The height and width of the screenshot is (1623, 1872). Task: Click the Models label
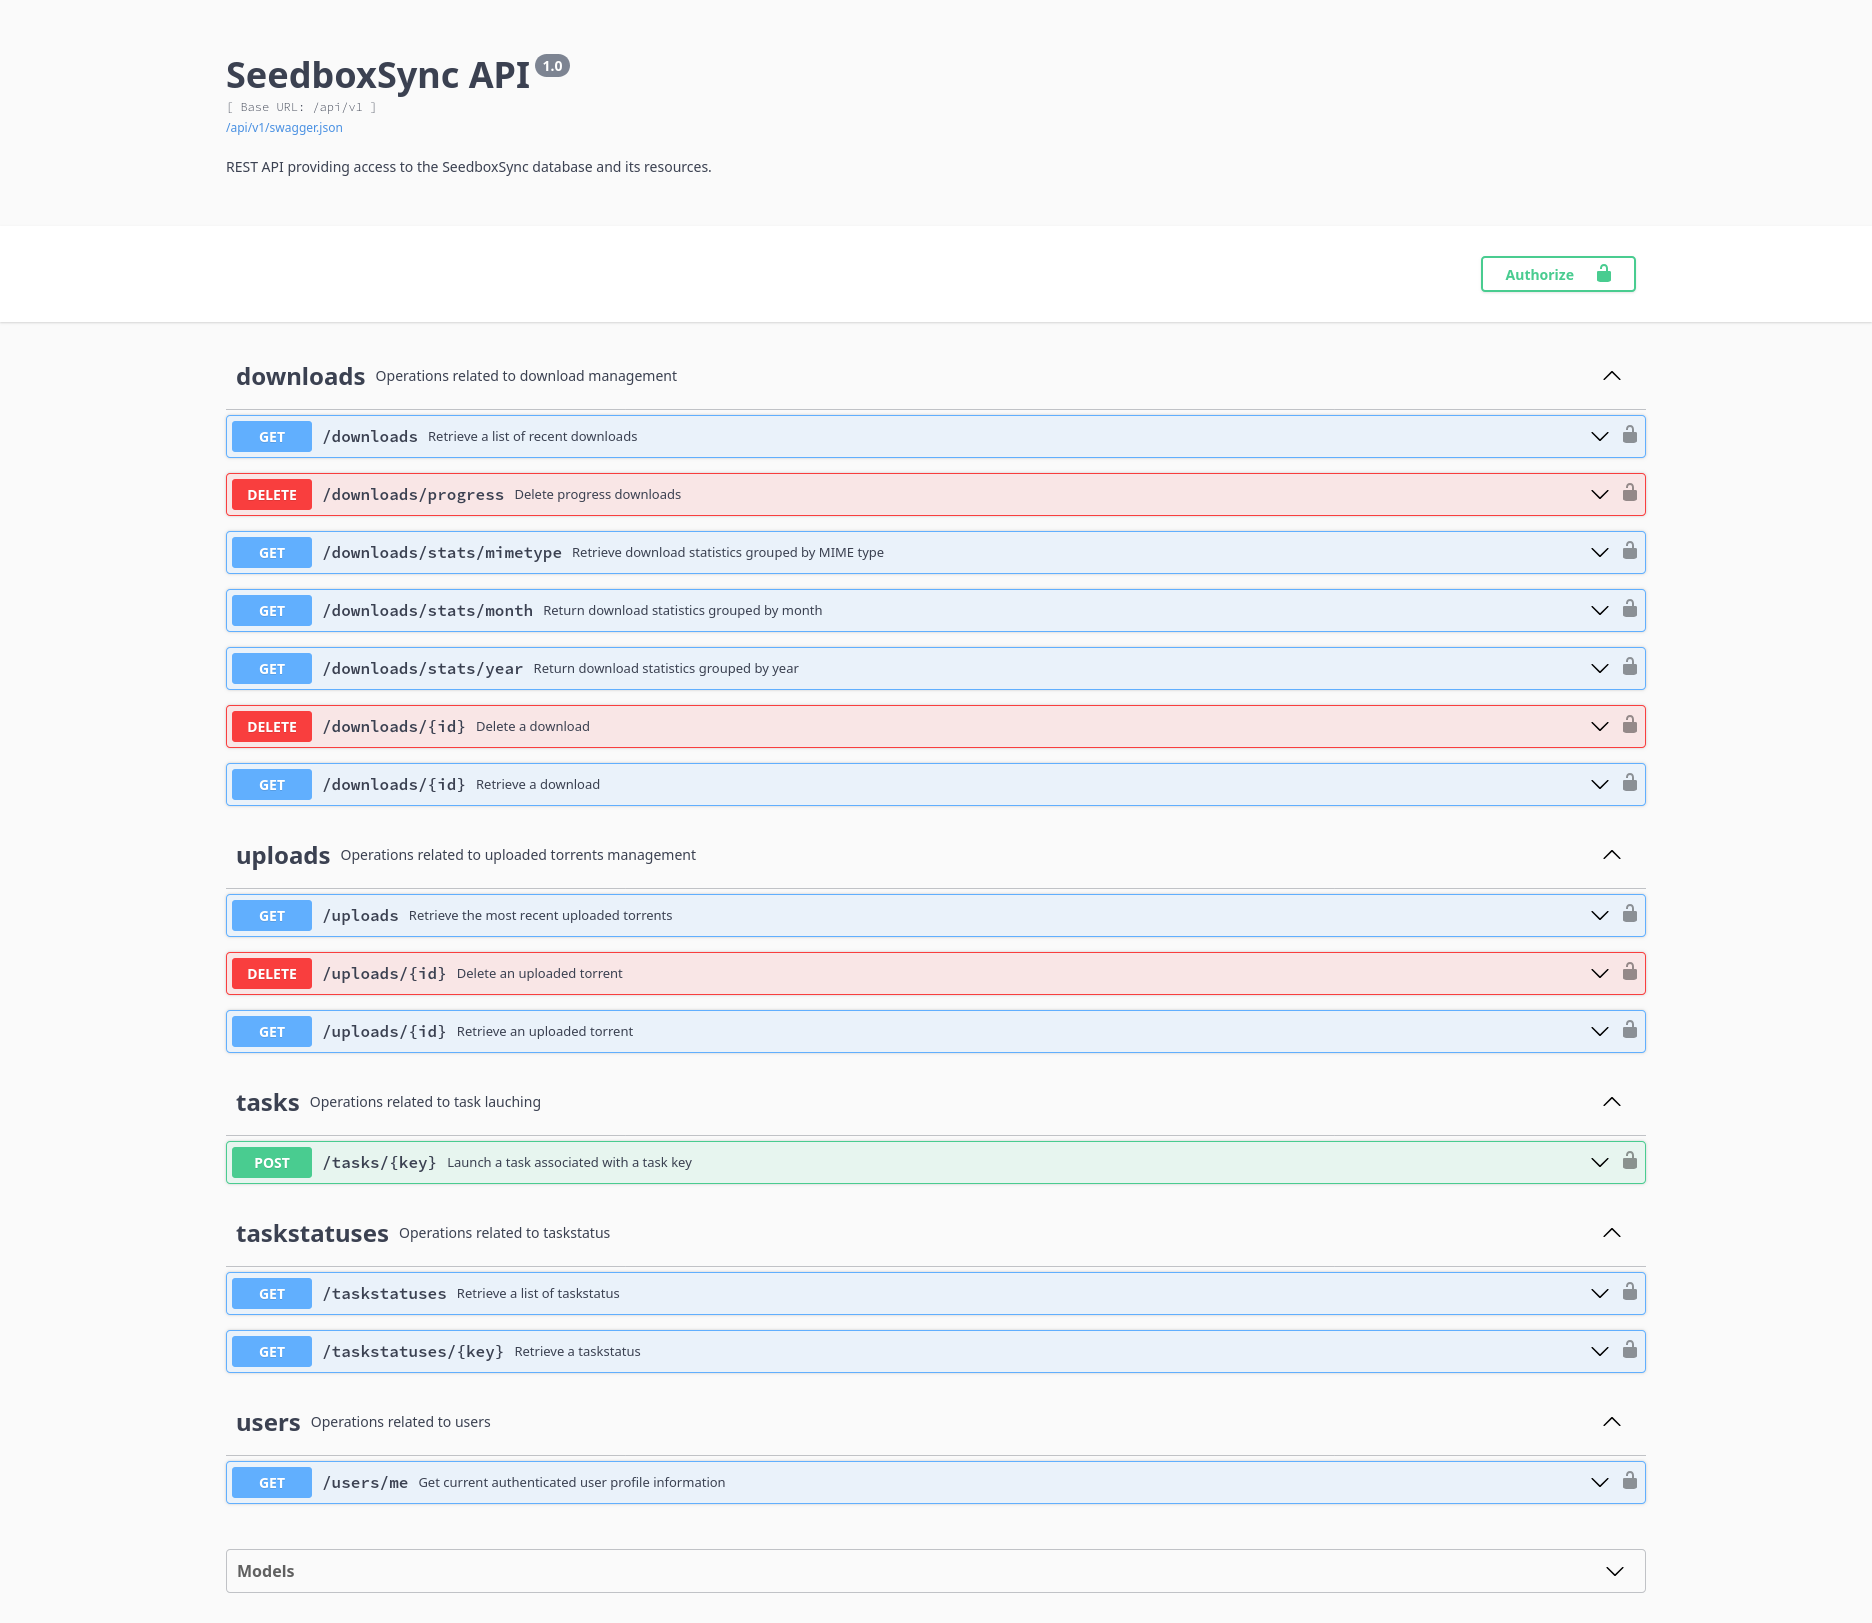click(x=266, y=1572)
